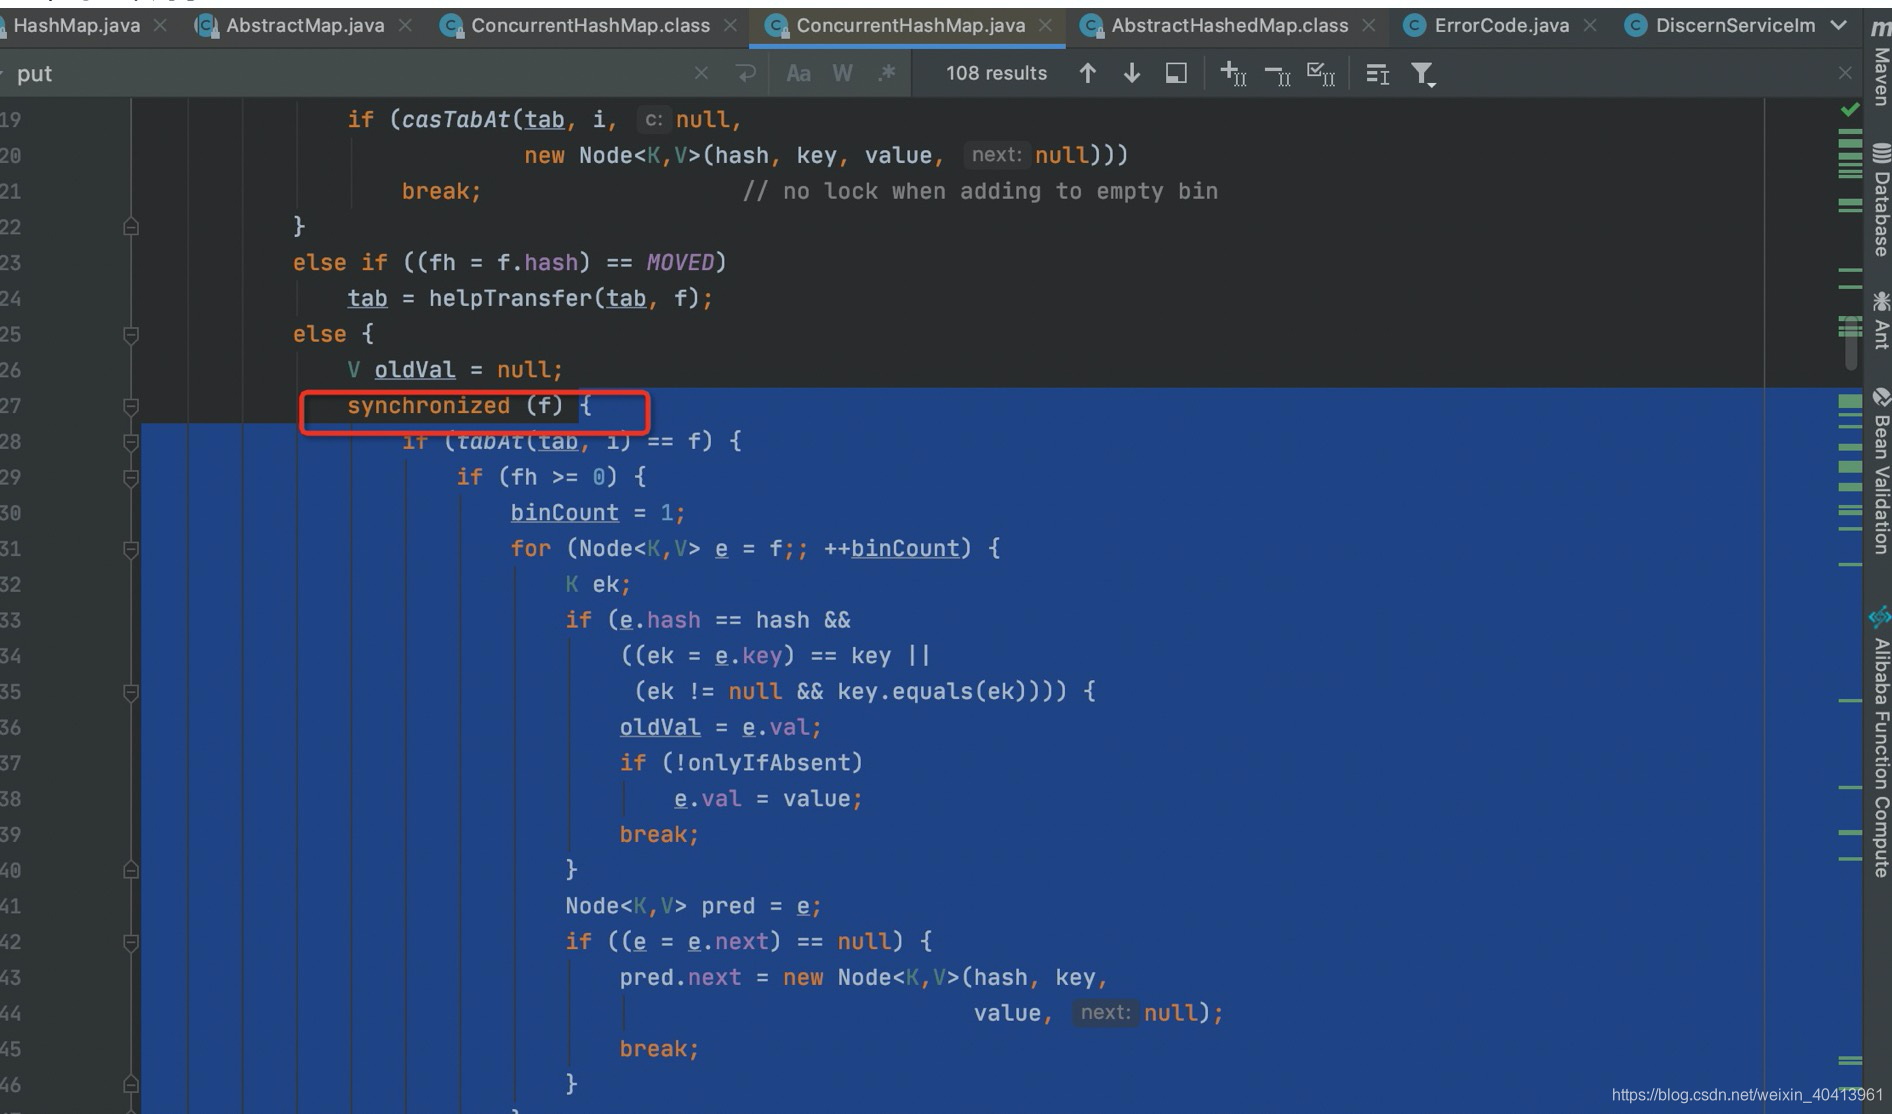Screen dimensions: 1892x1114
Task: Open find results in tool window icon
Action: click(x=1378, y=74)
